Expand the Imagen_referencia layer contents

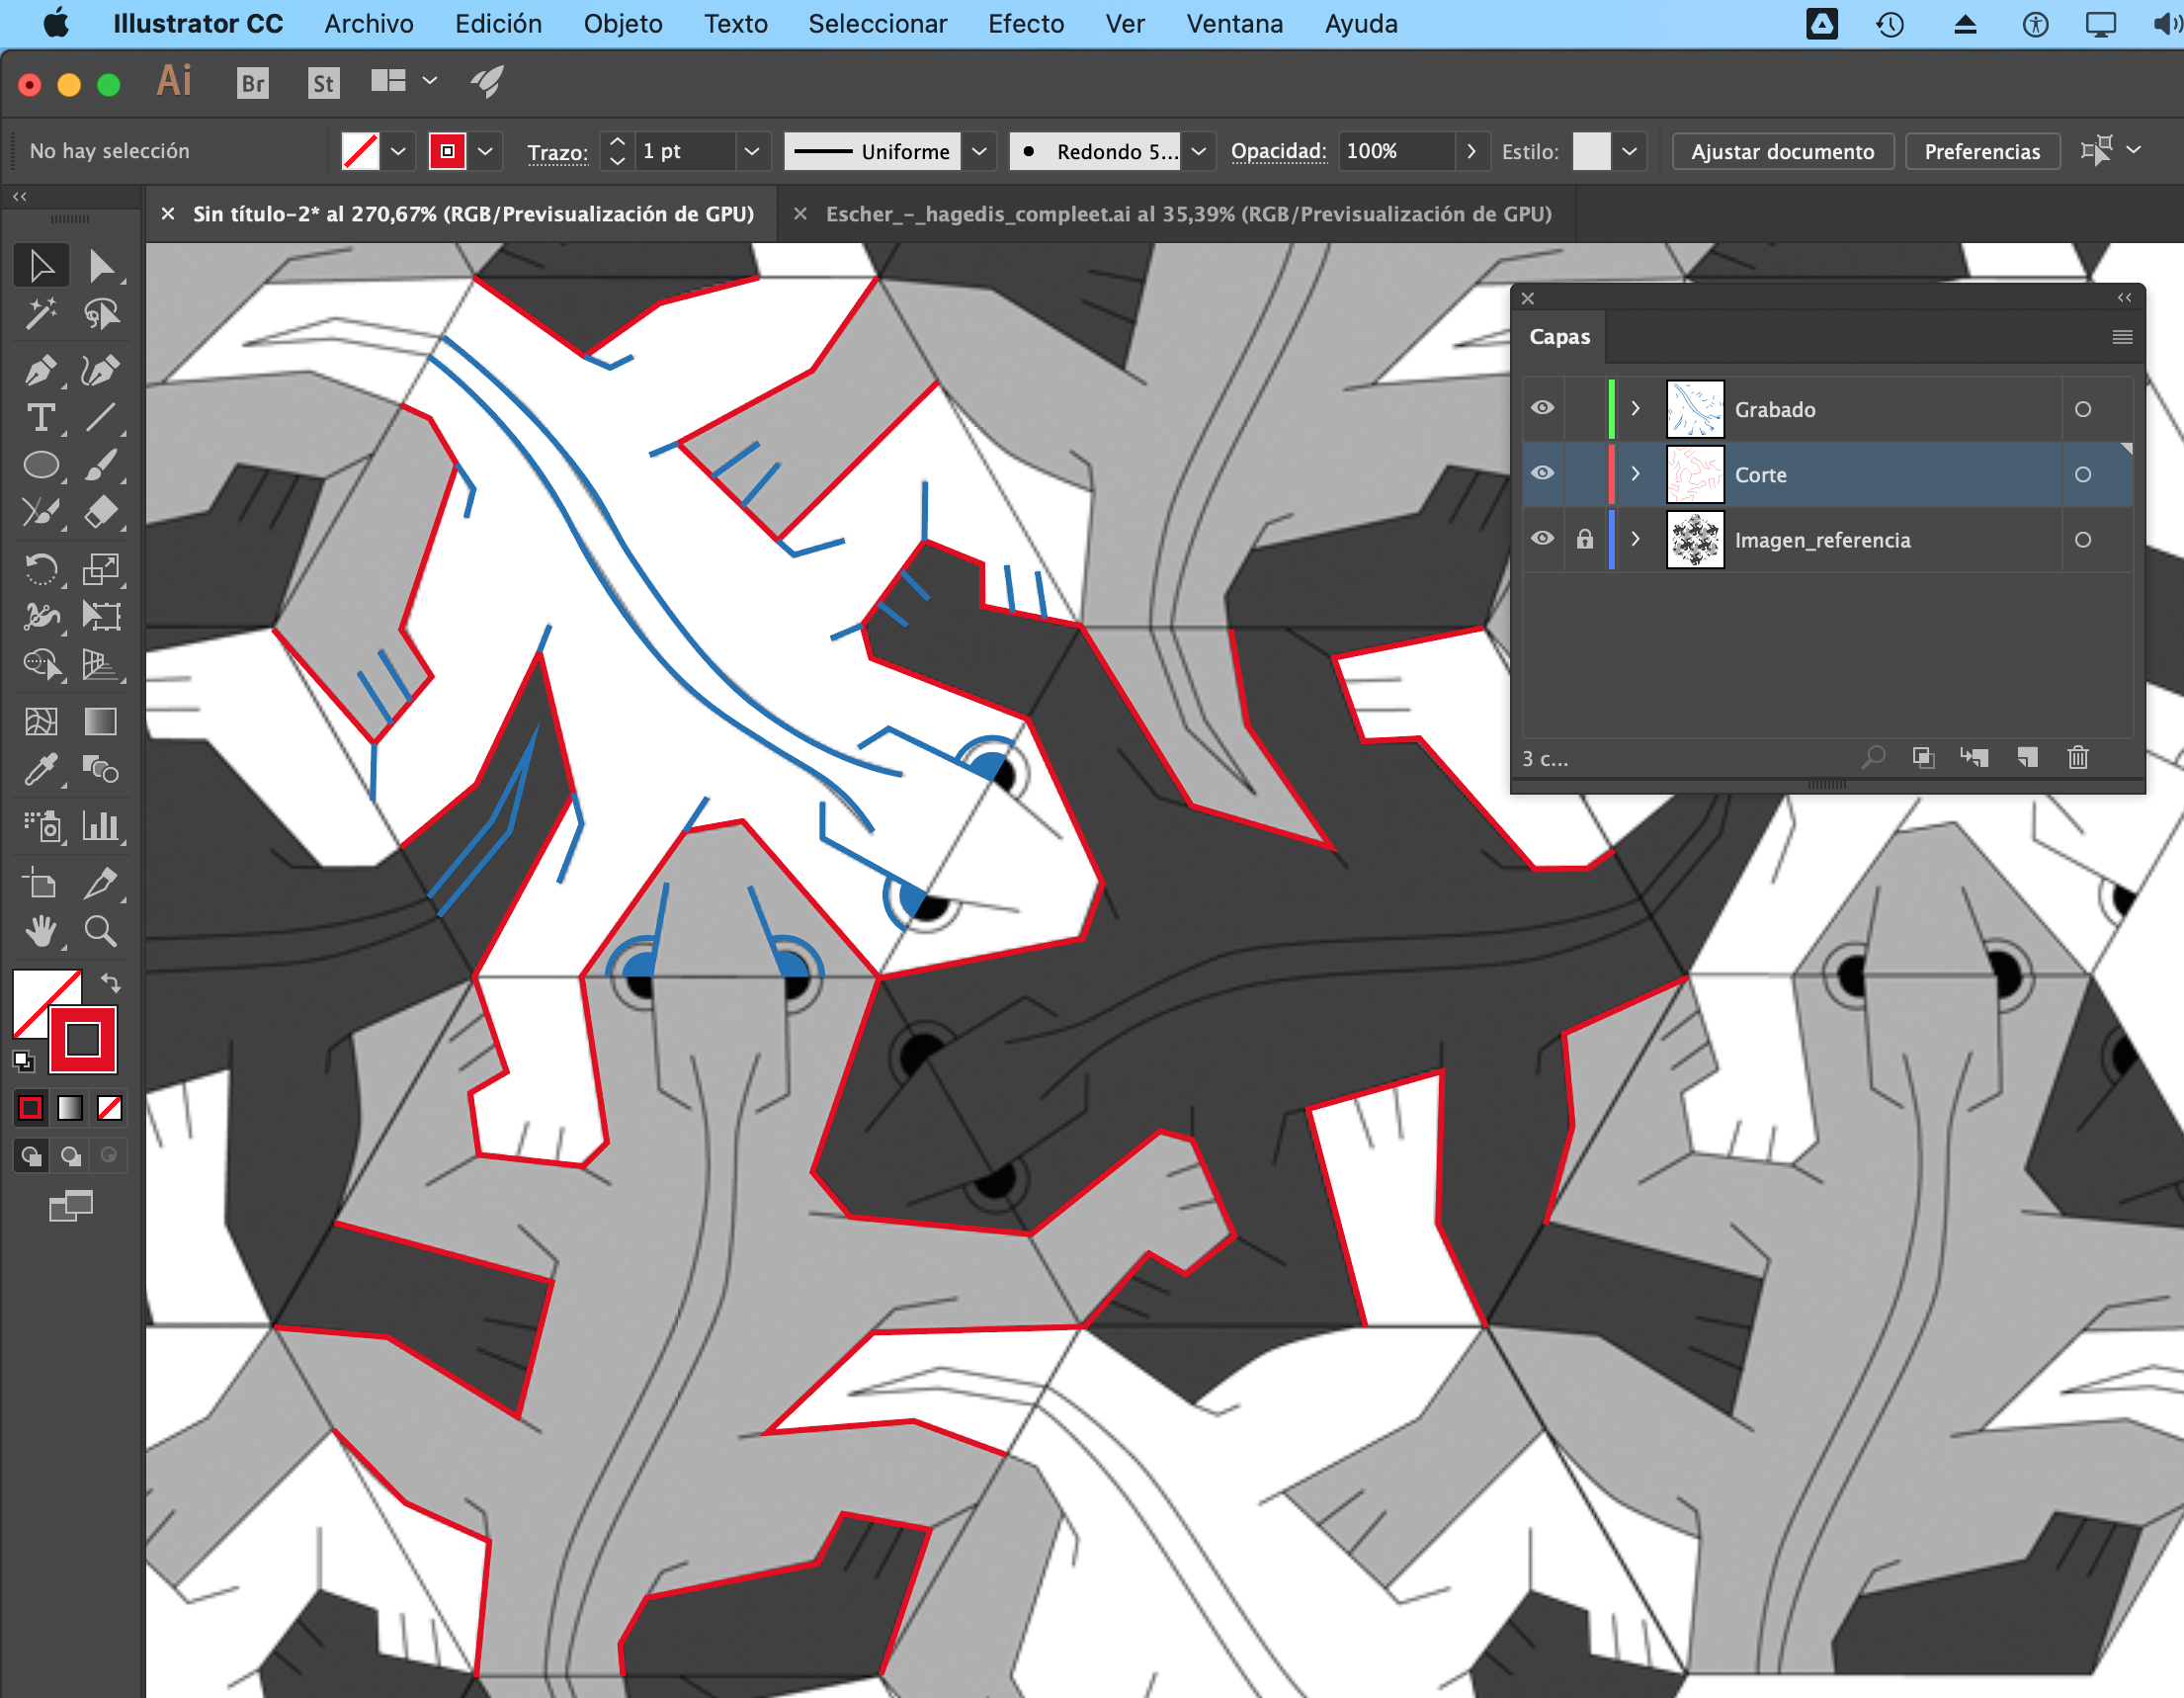click(1636, 539)
